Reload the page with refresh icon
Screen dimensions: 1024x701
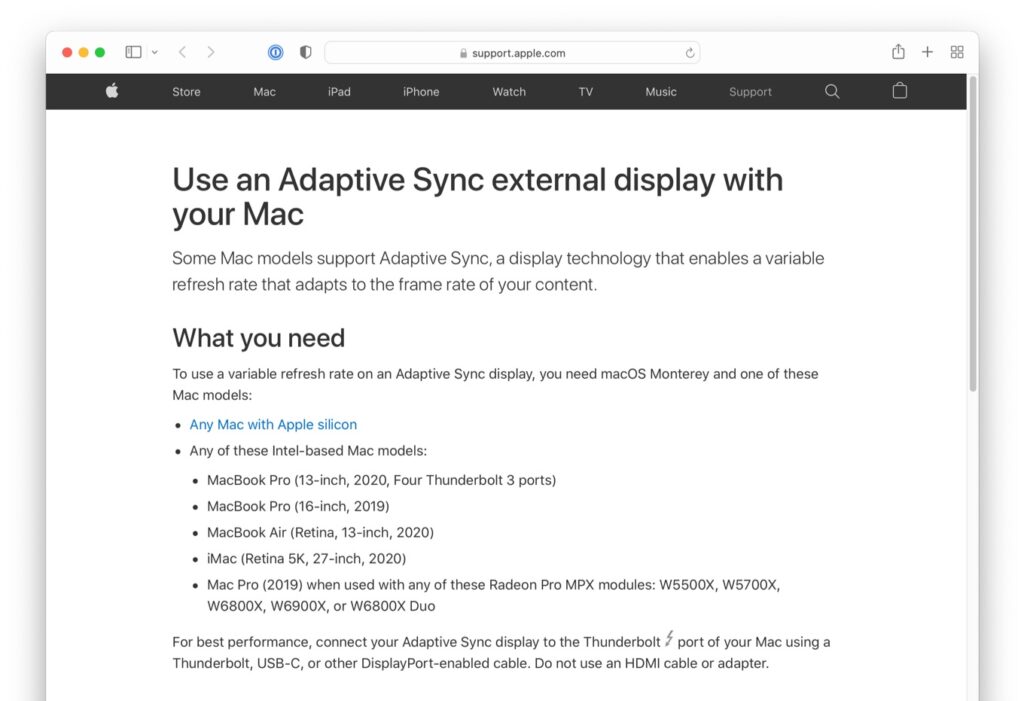(x=690, y=53)
